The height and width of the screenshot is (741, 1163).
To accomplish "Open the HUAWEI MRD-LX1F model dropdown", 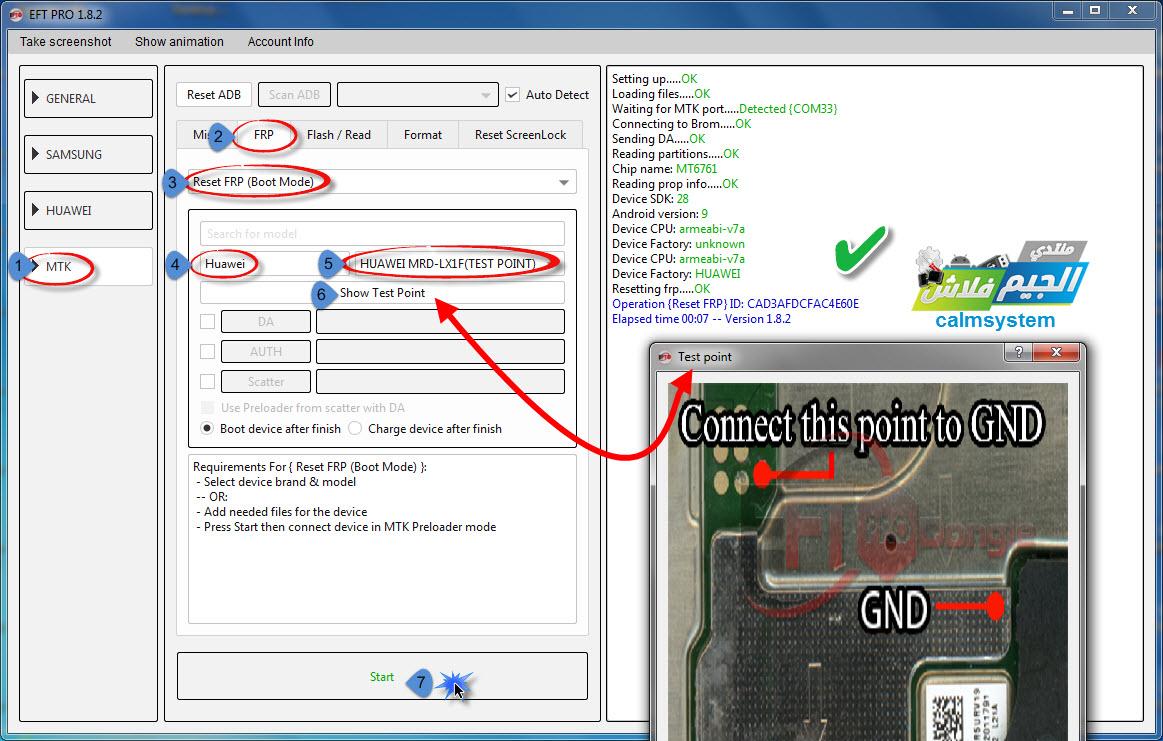I will tap(458, 263).
